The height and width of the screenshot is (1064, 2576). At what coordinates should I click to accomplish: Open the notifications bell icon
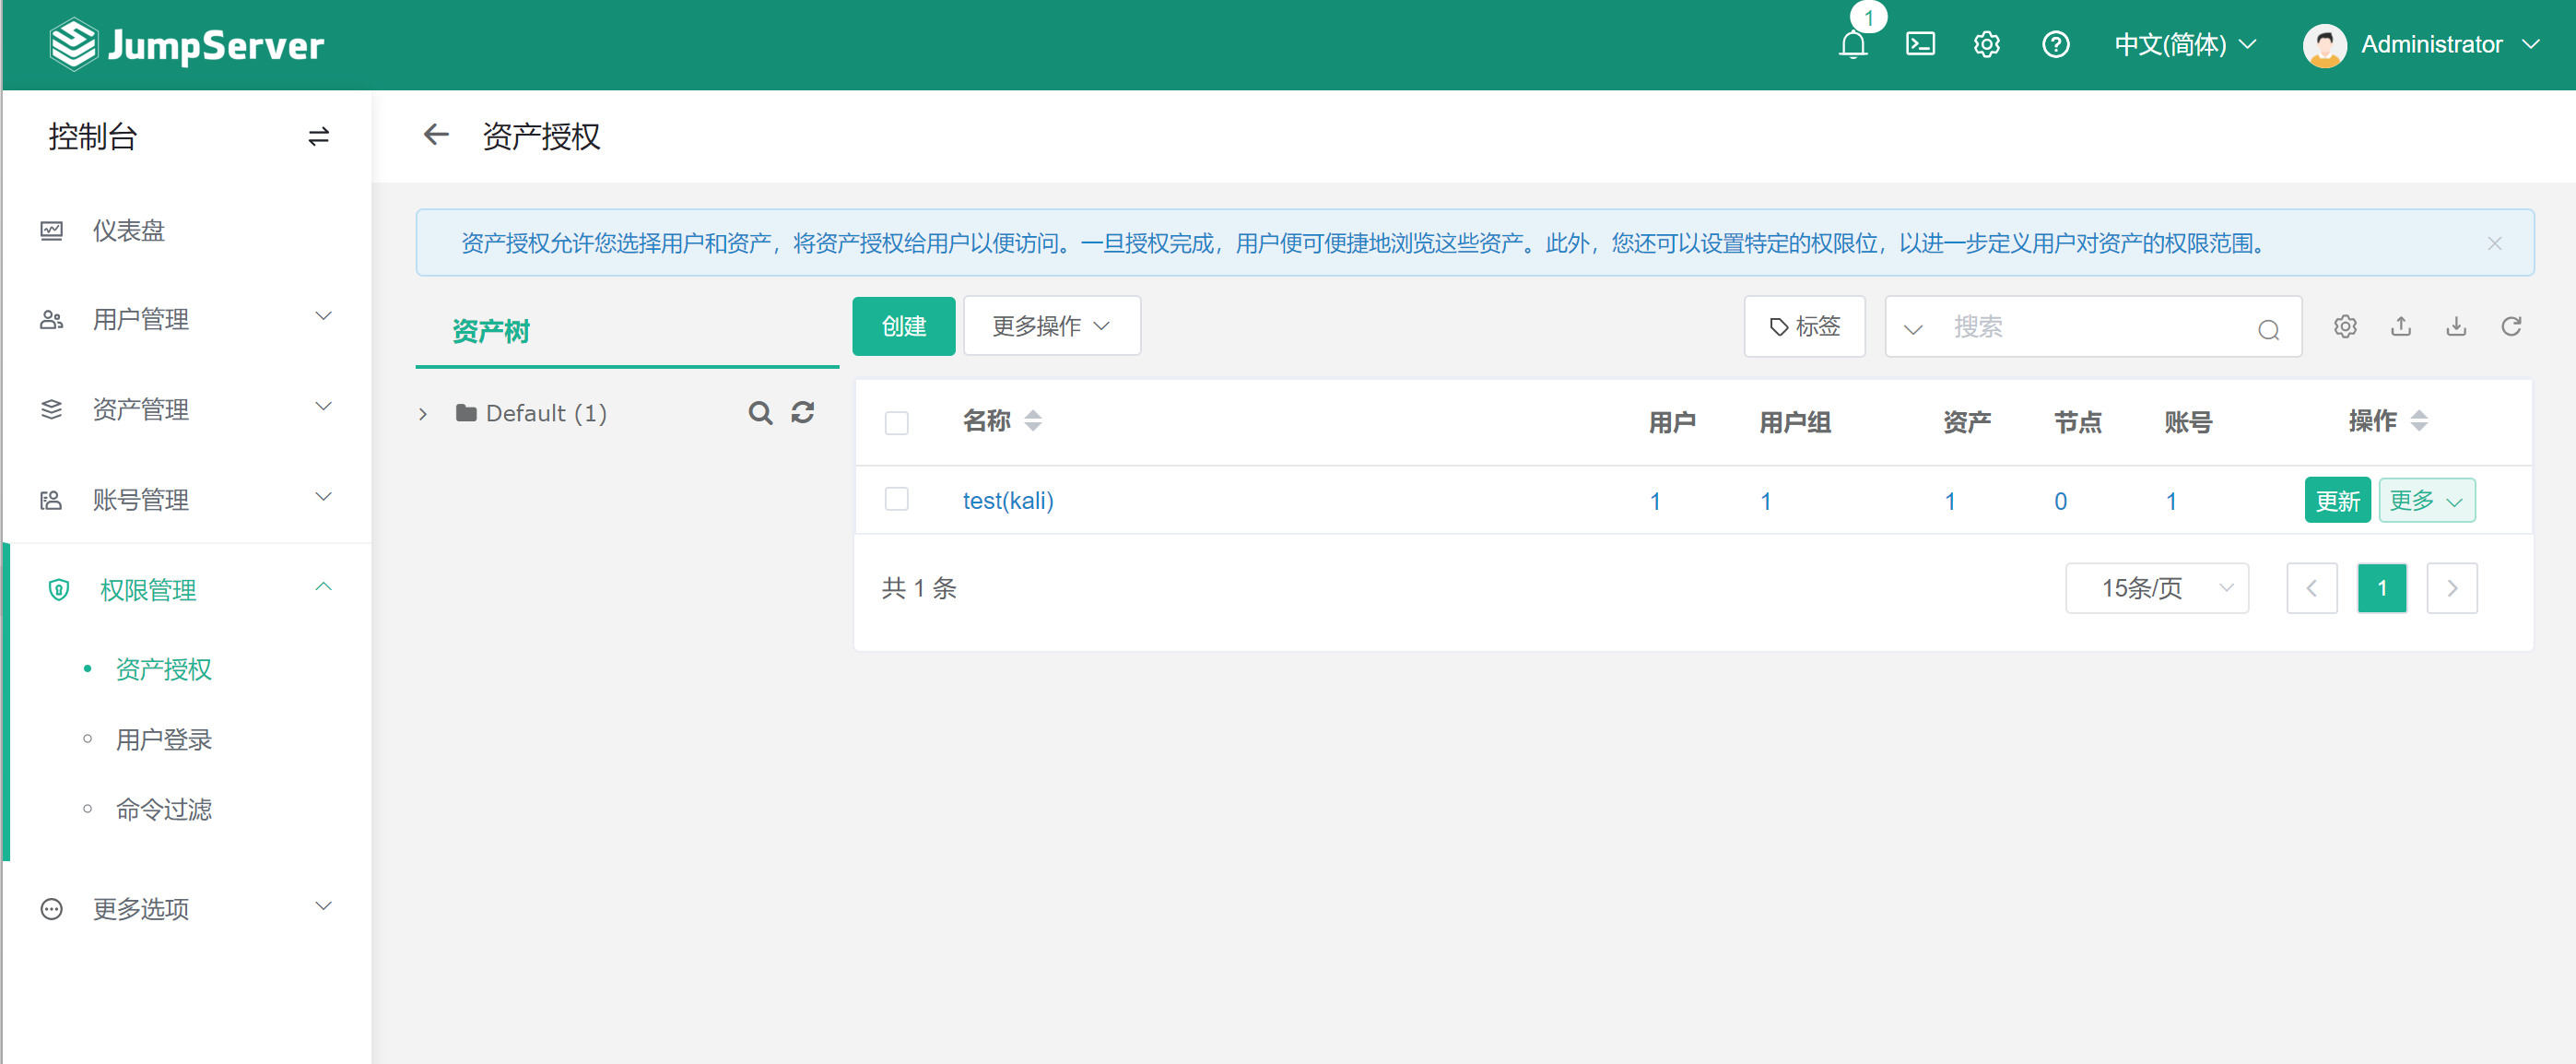click(x=1852, y=45)
